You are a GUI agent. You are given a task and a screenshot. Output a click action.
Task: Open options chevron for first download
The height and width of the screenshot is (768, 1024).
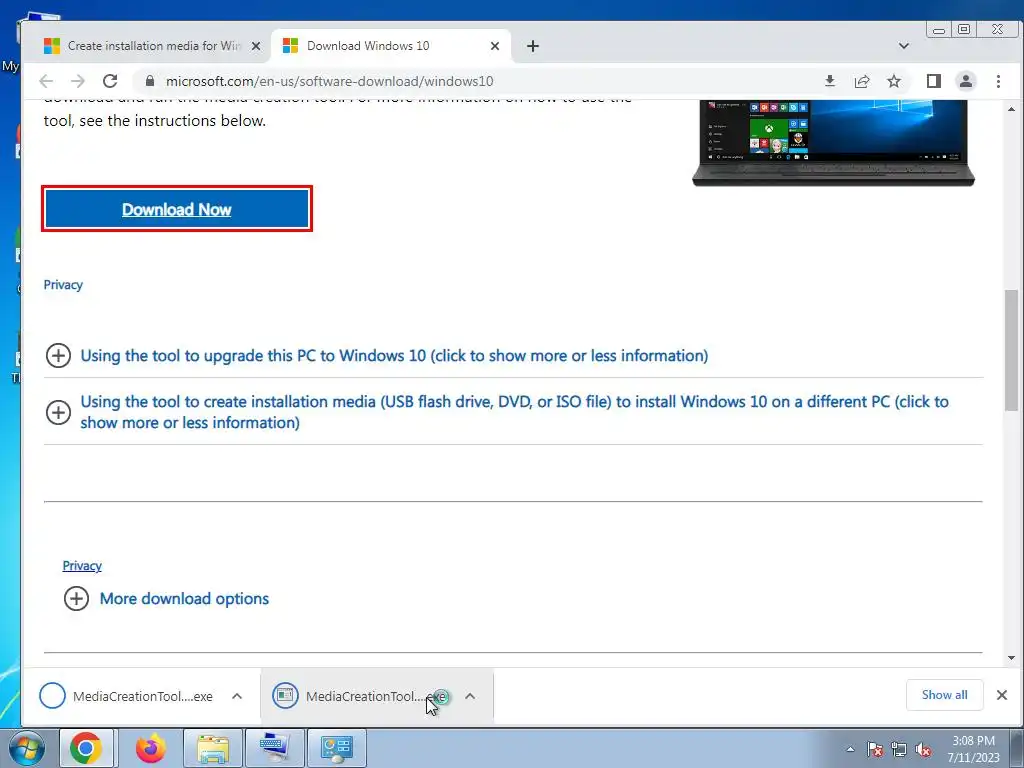pyautogui.click(x=237, y=696)
